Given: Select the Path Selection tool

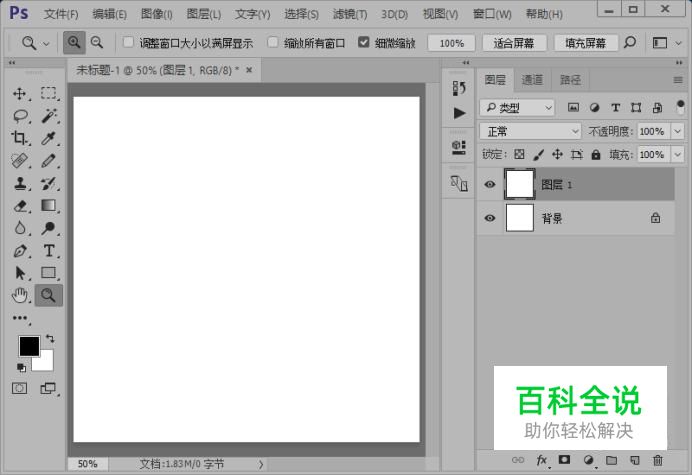Looking at the screenshot, I should tap(19, 273).
